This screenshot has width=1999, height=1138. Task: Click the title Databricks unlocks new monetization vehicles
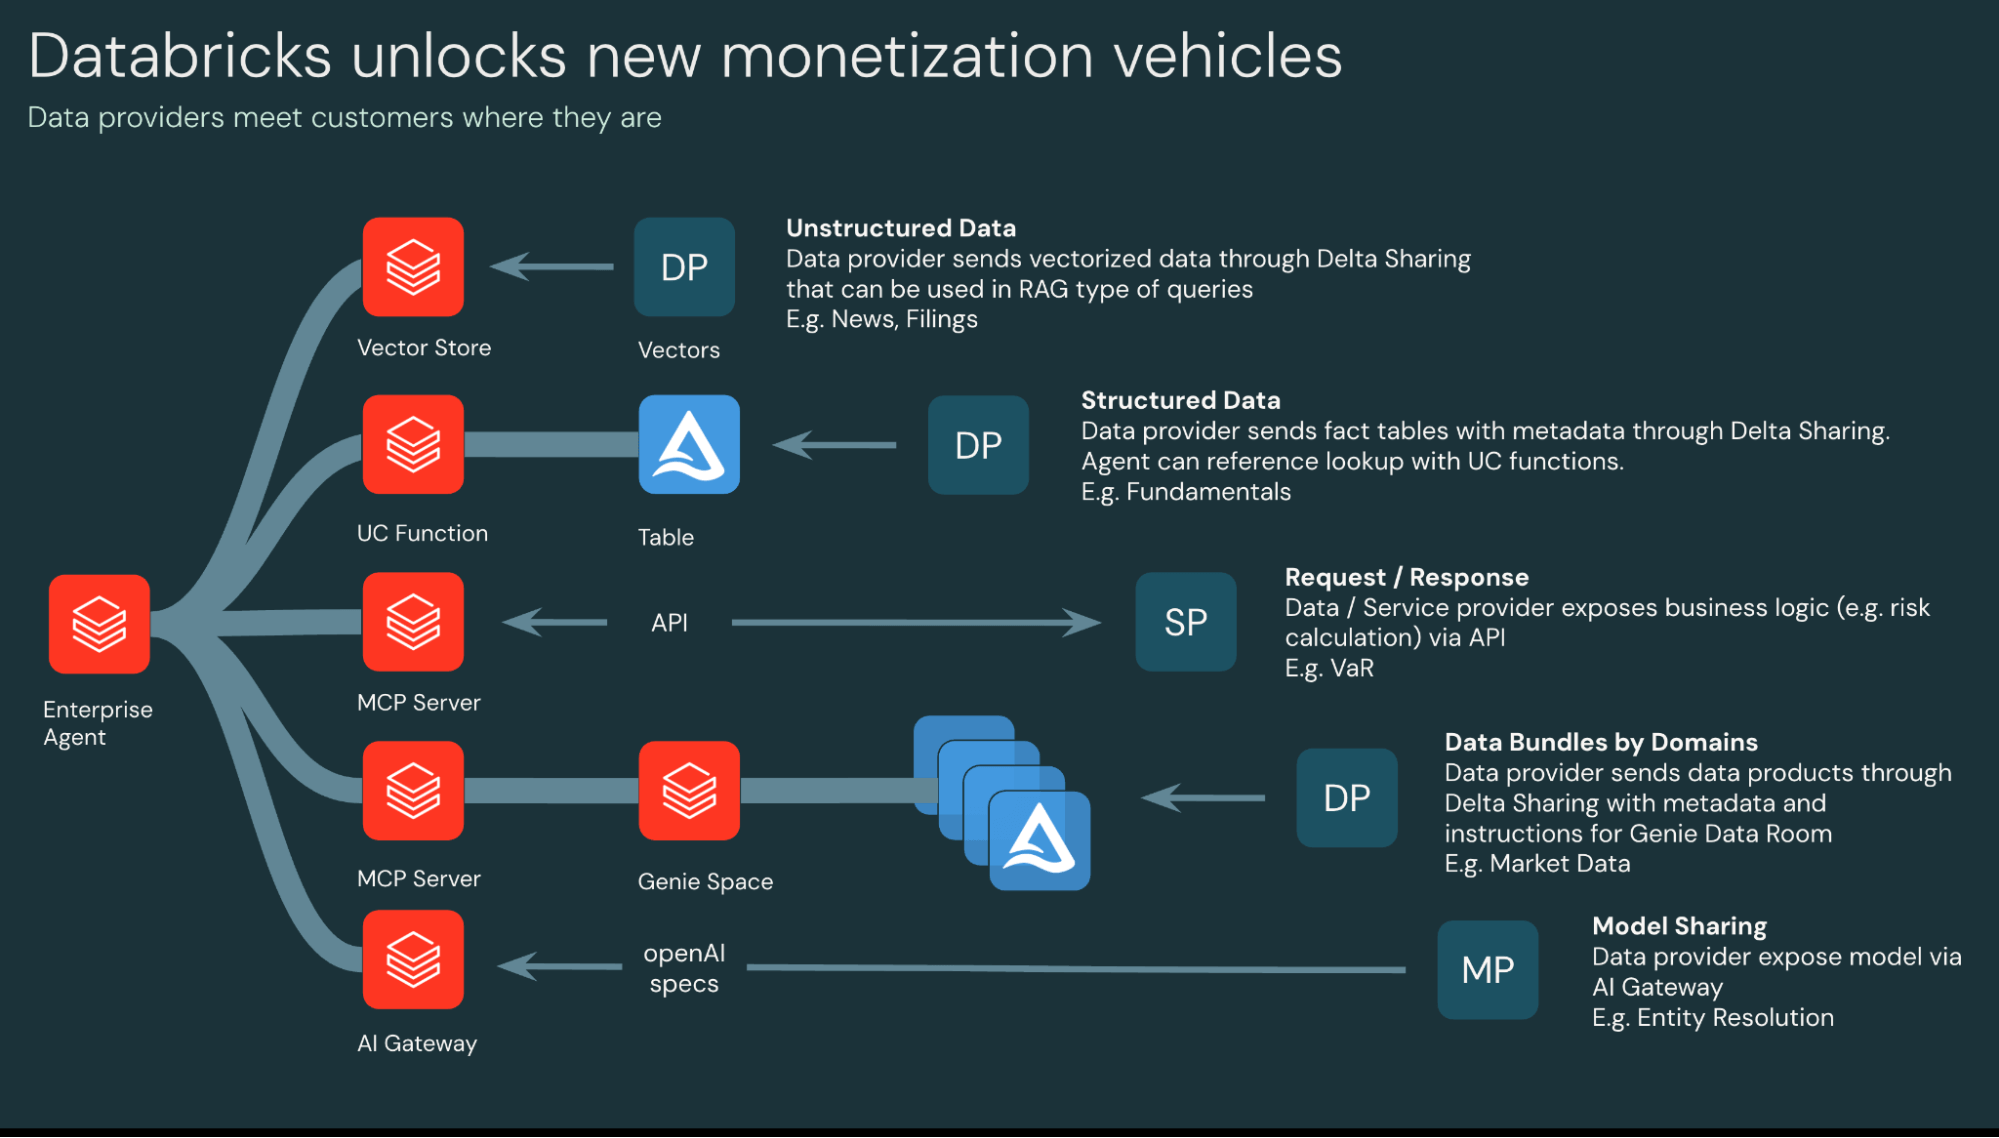(686, 57)
